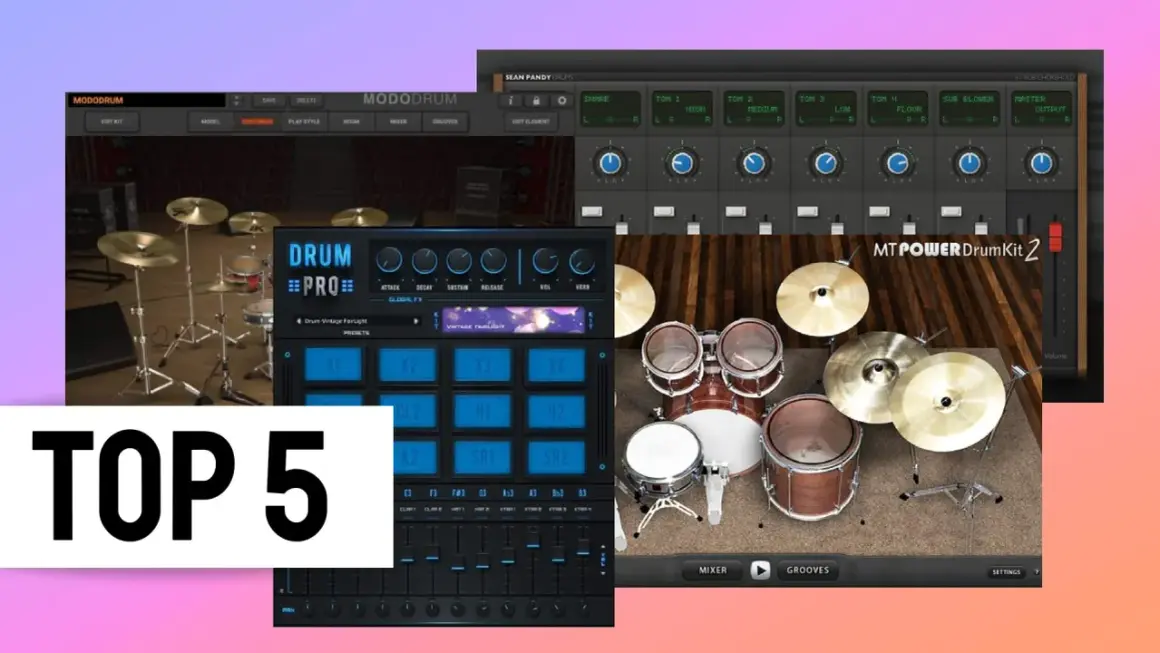Click the Tom 1 High pan knob
The height and width of the screenshot is (653, 1160).
coord(681,163)
